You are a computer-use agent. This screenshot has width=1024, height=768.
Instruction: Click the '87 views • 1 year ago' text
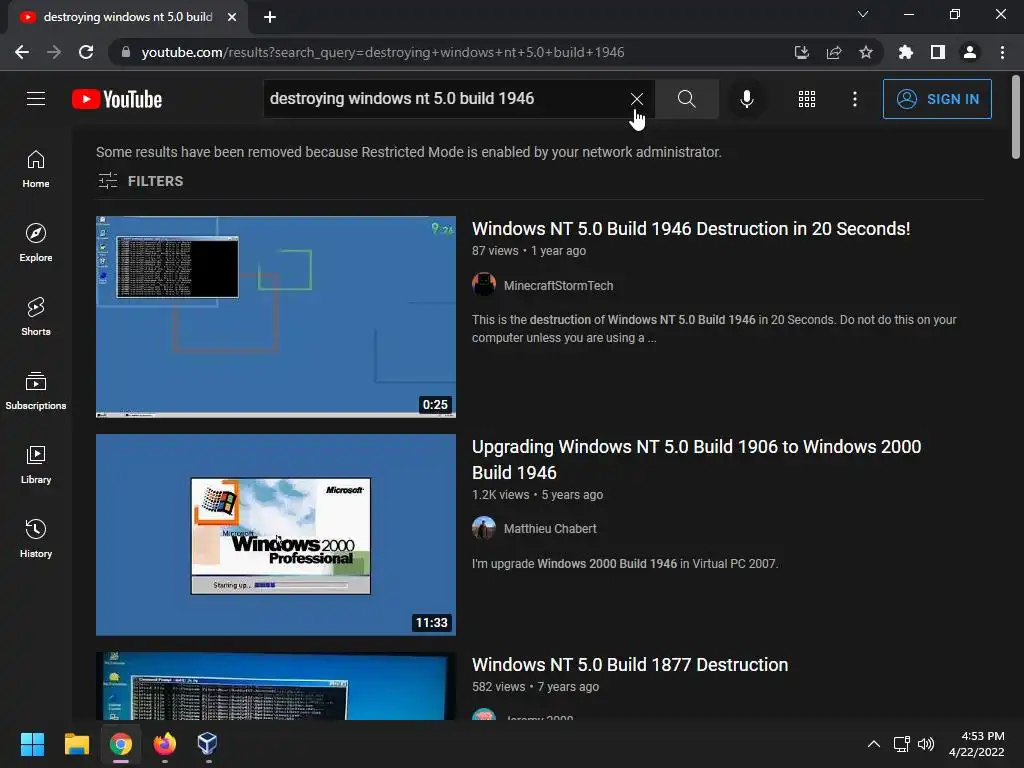pyautogui.click(x=529, y=251)
